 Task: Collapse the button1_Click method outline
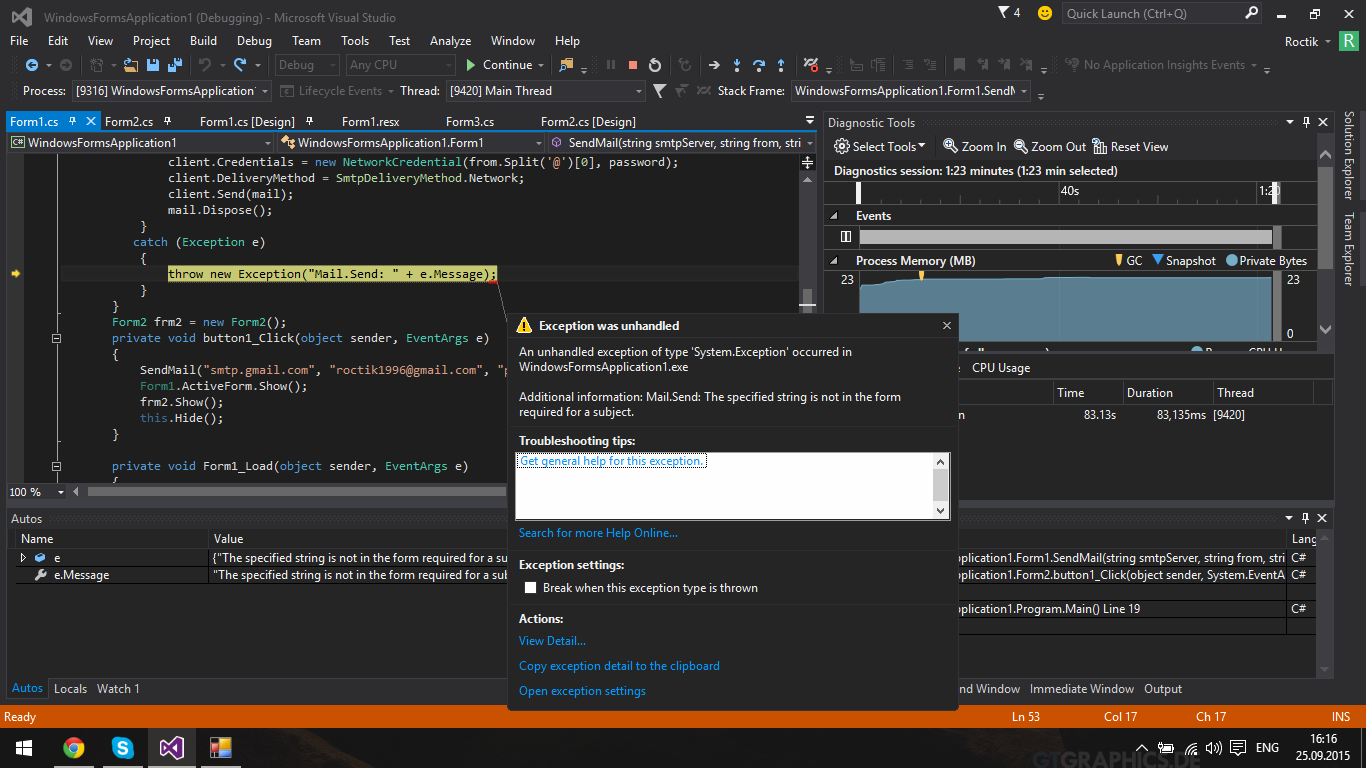(x=56, y=338)
